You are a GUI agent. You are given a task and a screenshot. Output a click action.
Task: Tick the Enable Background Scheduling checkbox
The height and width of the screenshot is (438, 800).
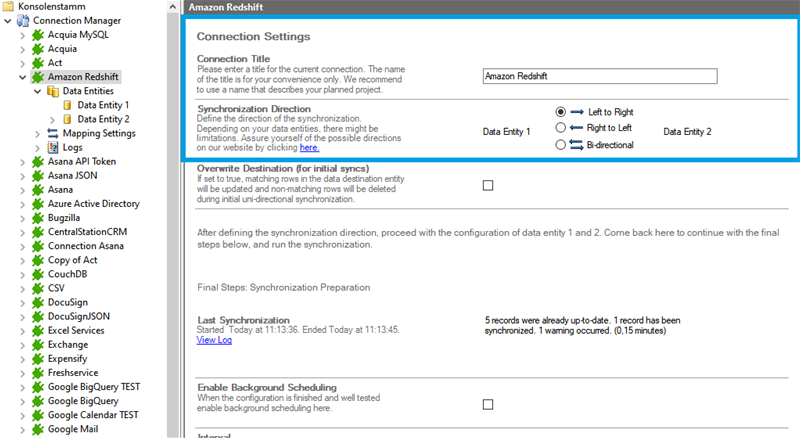(488, 404)
